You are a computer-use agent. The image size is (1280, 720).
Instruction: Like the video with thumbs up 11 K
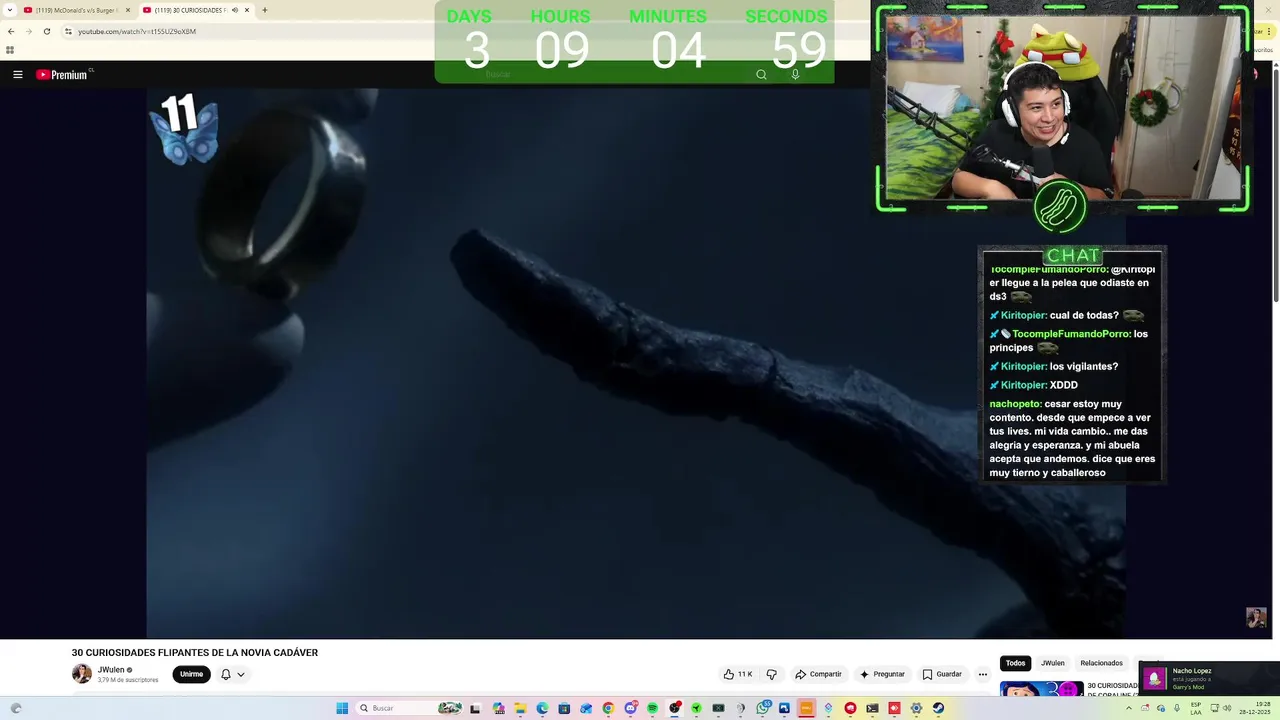coord(738,674)
